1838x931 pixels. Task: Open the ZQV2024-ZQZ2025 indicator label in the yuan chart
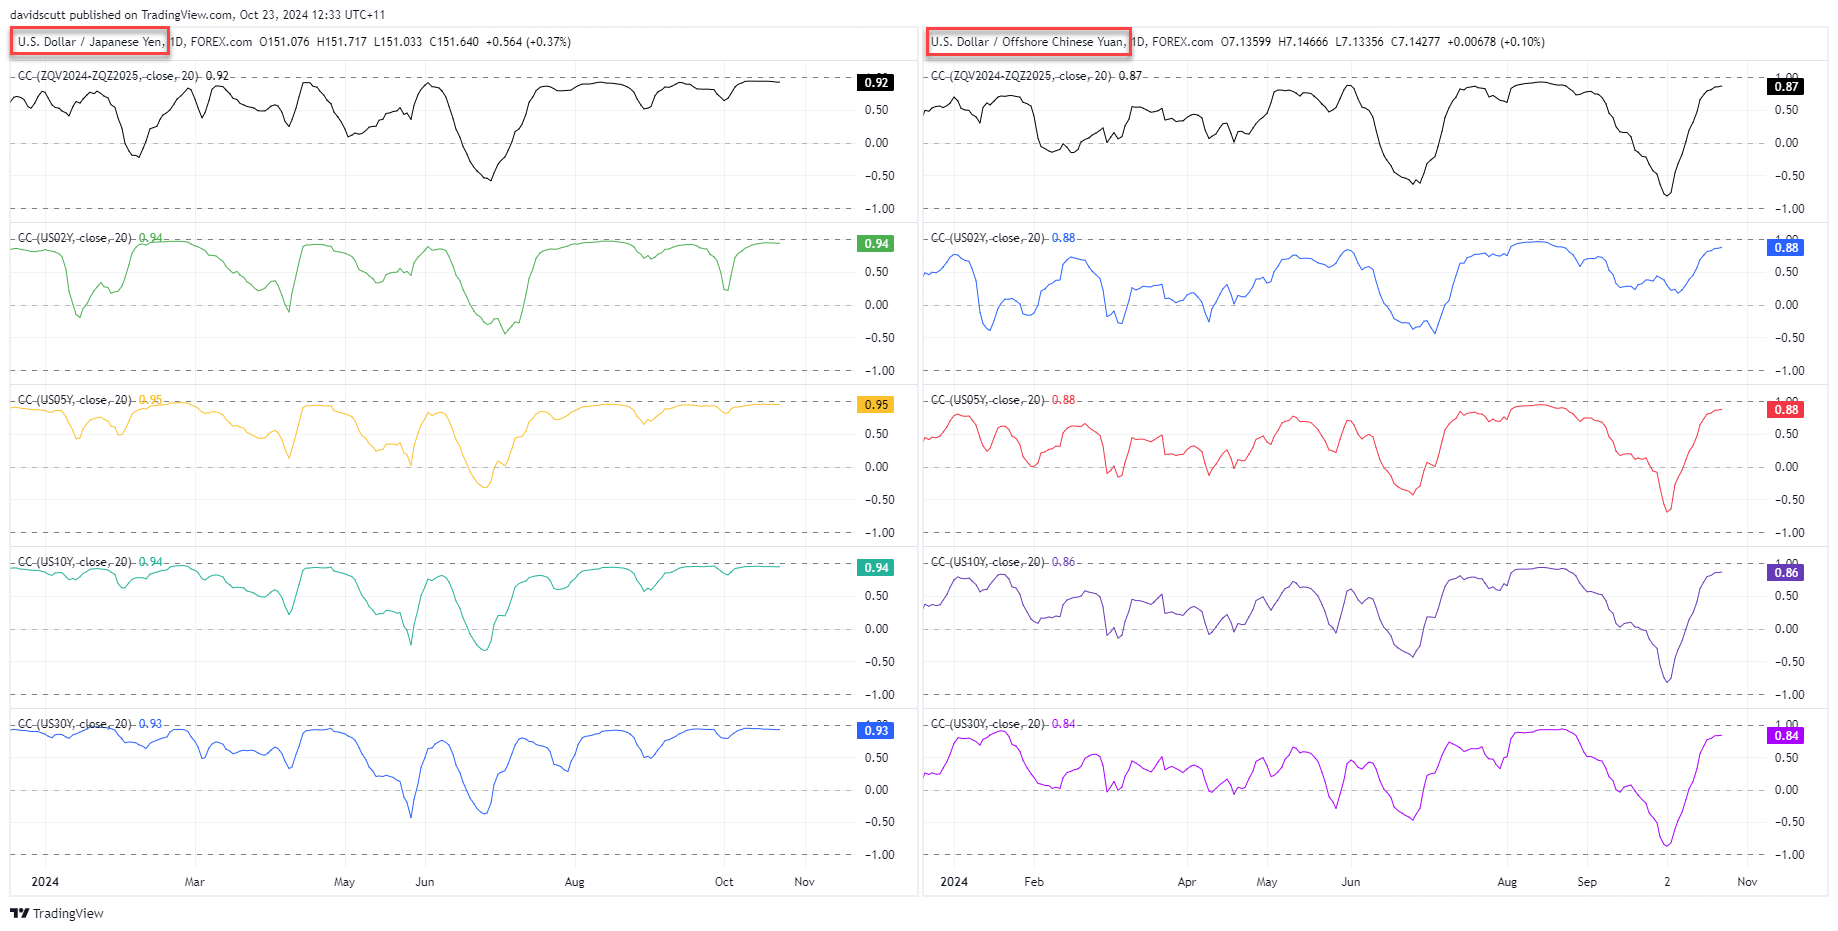click(x=1022, y=76)
